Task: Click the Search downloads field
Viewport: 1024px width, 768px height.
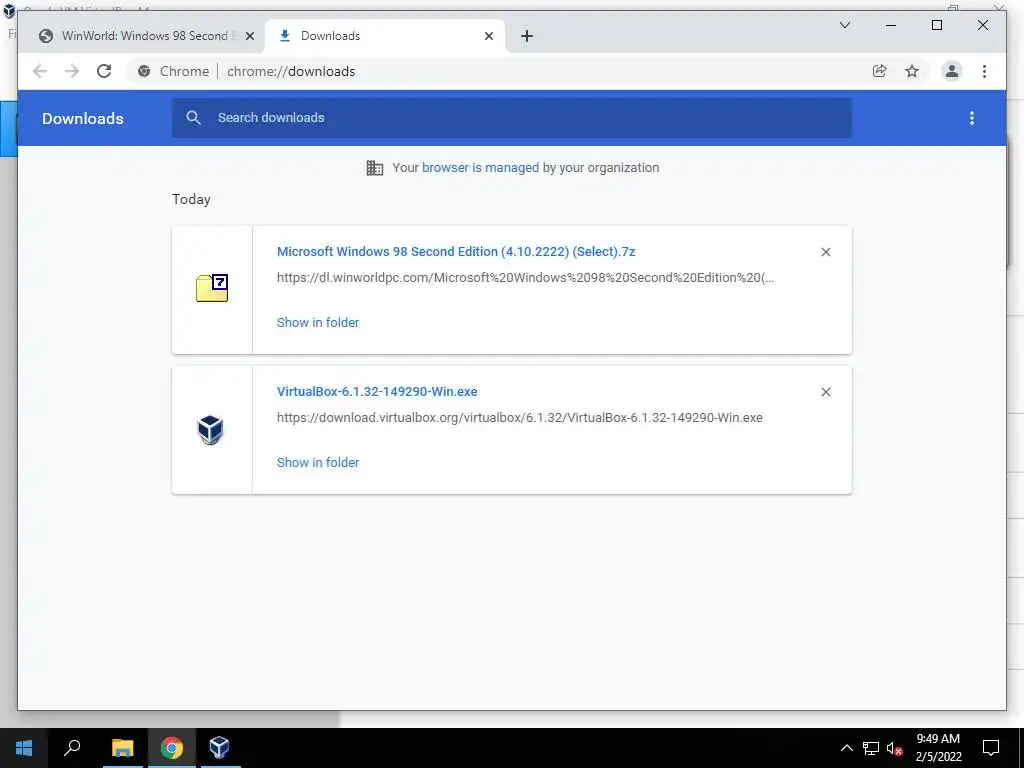Action: 511,118
